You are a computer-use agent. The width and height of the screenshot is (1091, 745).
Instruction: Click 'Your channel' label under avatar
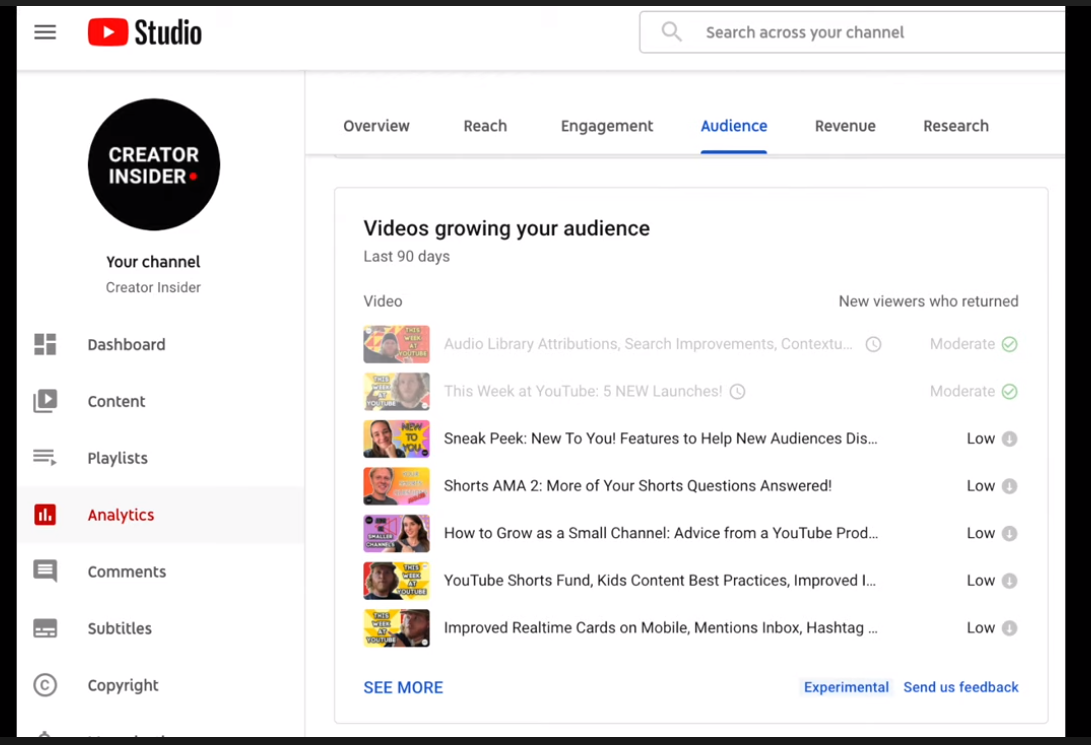(153, 262)
